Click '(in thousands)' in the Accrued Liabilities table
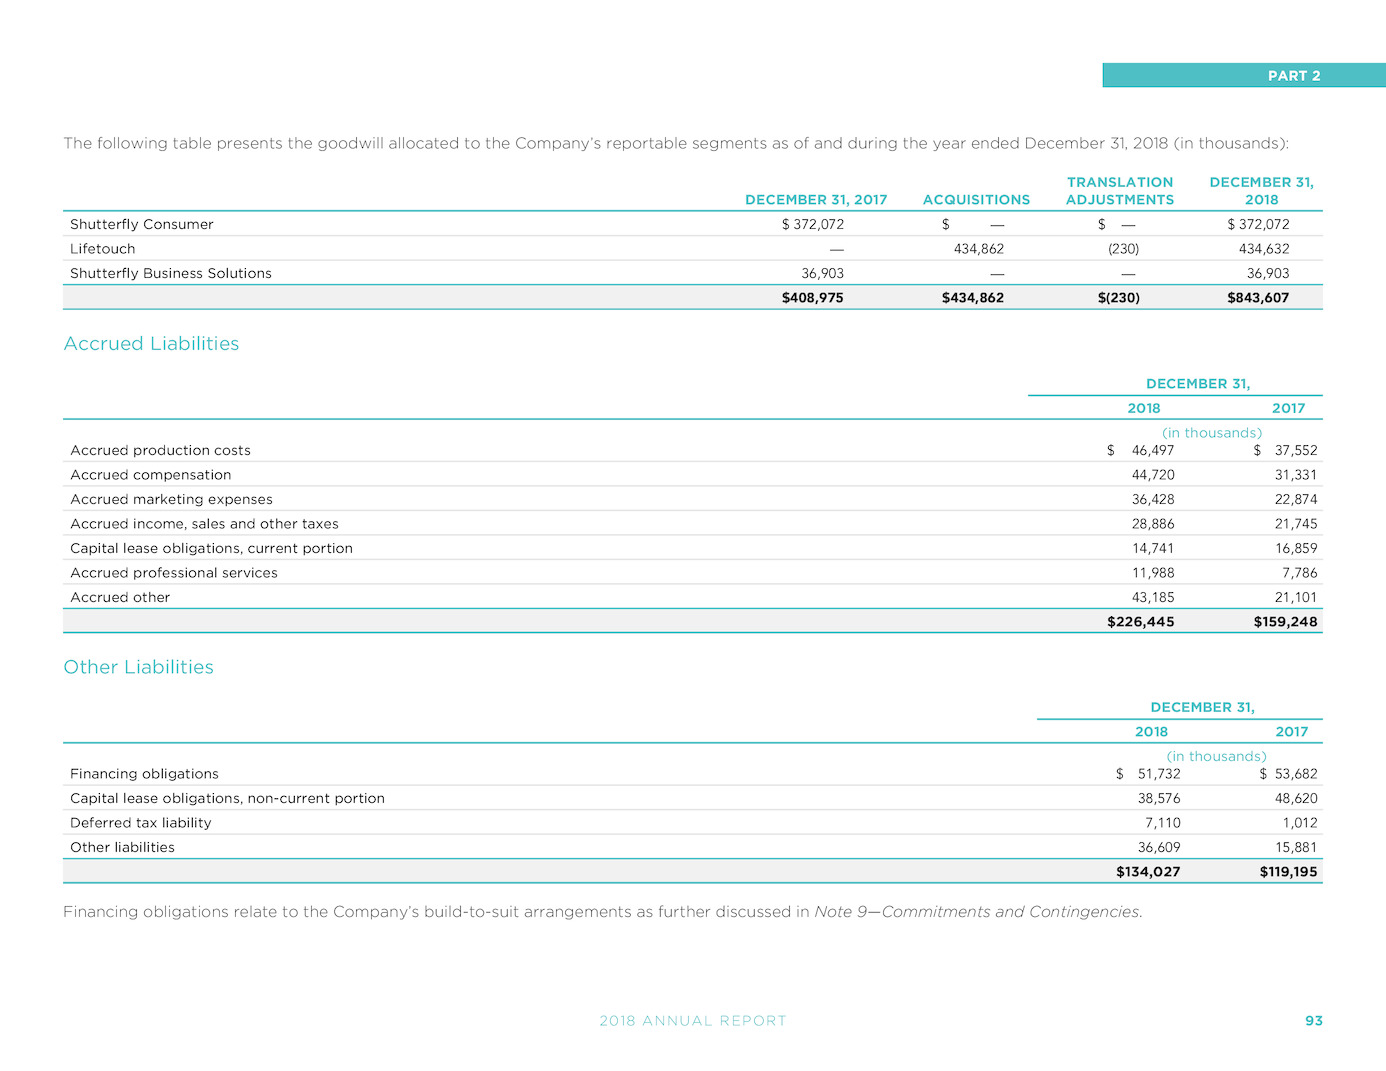The width and height of the screenshot is (1386, 1071). (1212, 433)
